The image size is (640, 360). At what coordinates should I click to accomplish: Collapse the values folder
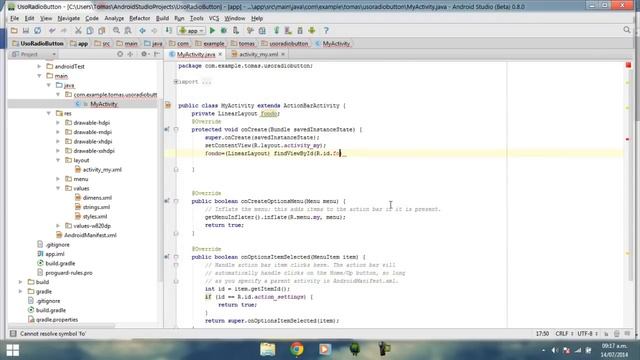[x=58, y=188]
